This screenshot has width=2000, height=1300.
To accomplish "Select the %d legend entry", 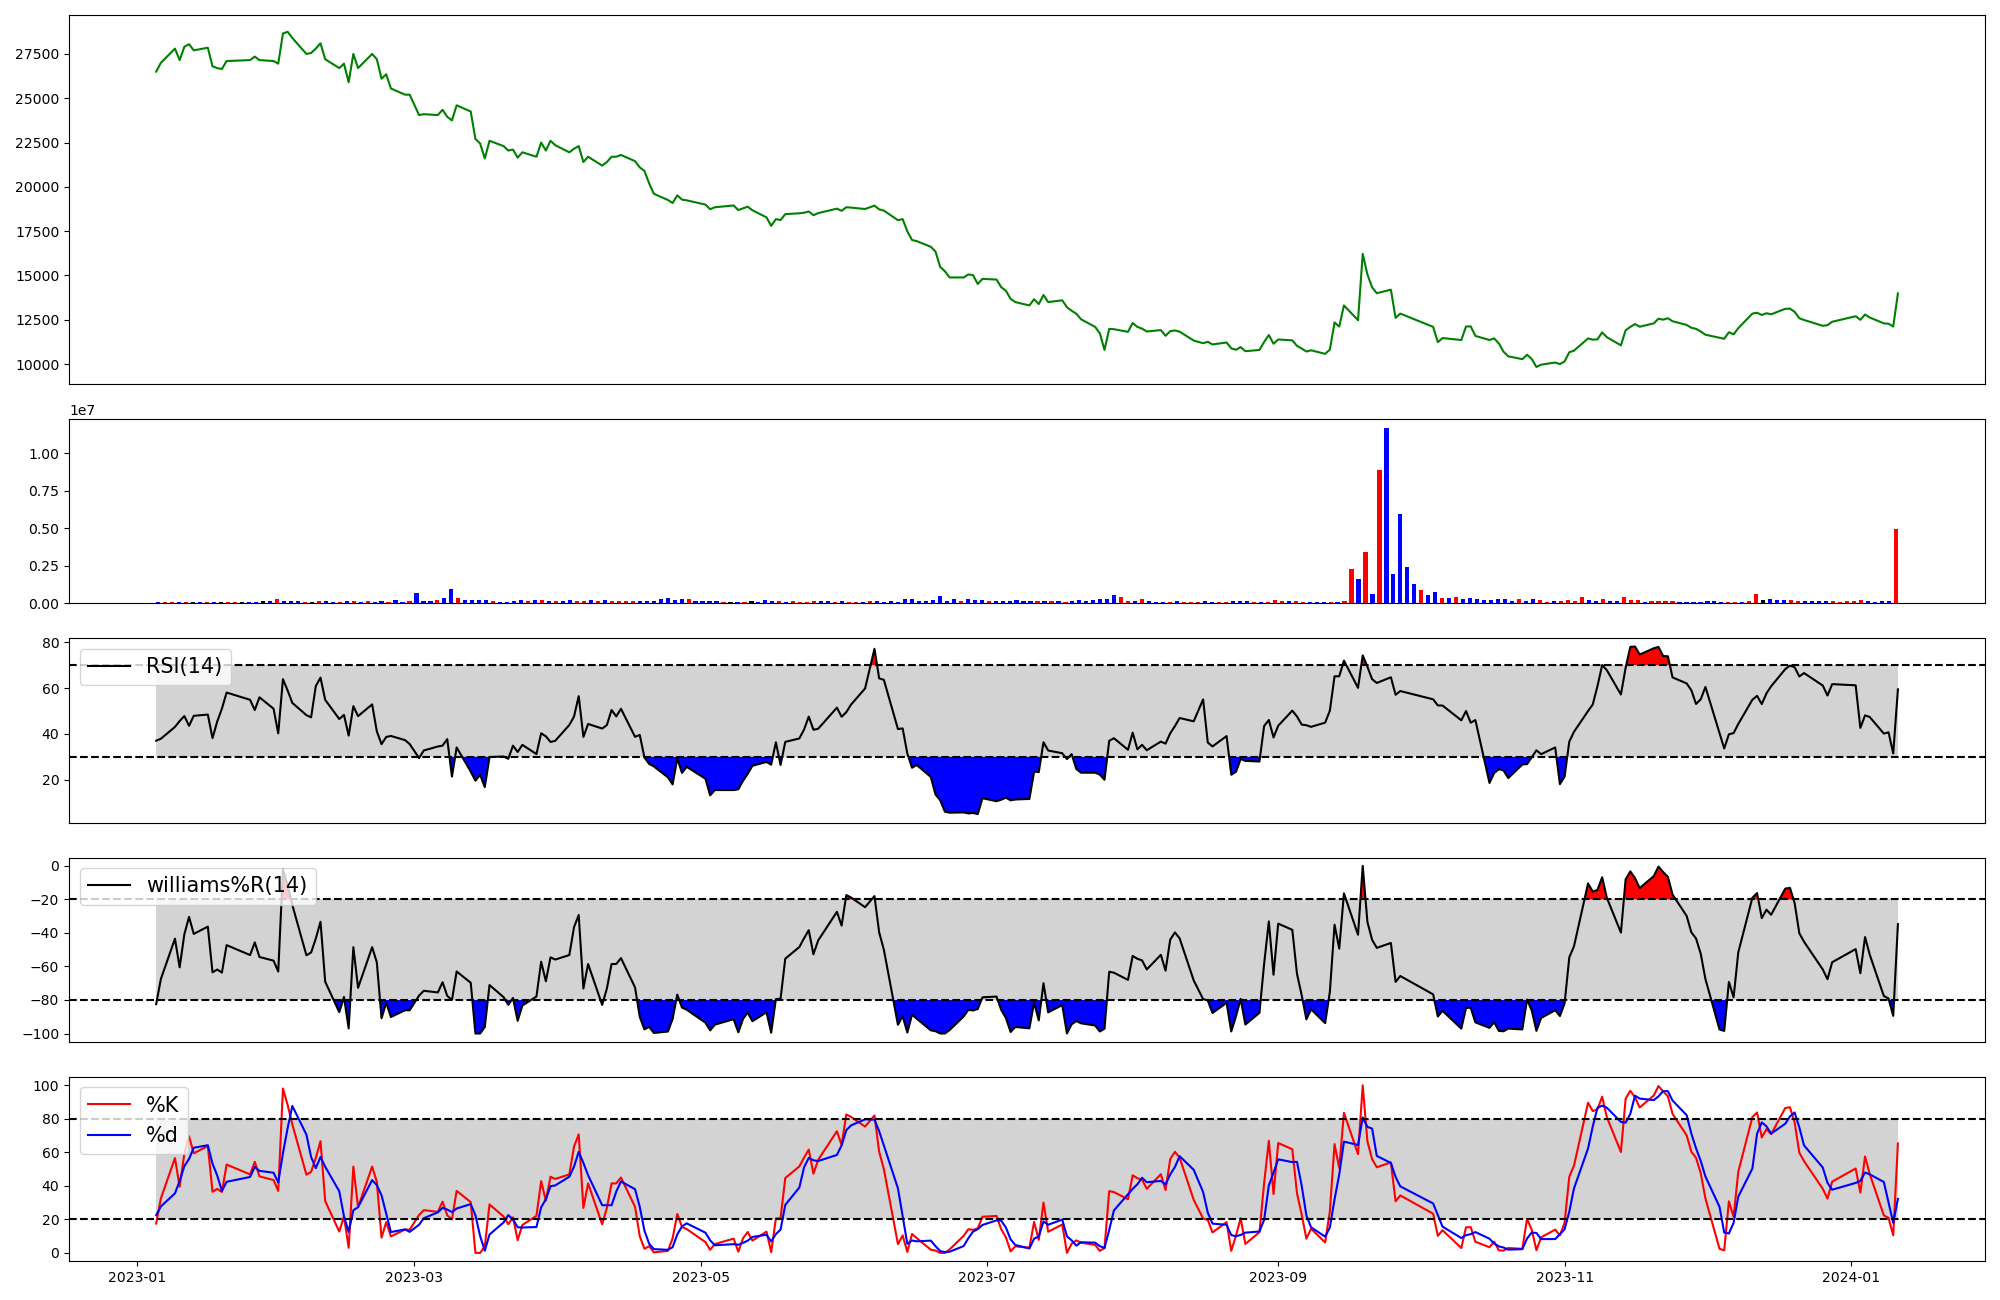I will [162, 1135].
